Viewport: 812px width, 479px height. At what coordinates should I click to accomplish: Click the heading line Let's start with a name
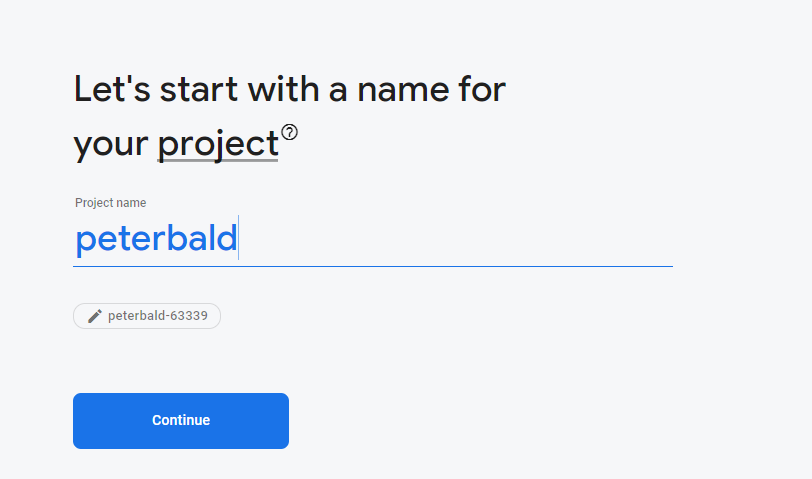(x=290, y=89)
